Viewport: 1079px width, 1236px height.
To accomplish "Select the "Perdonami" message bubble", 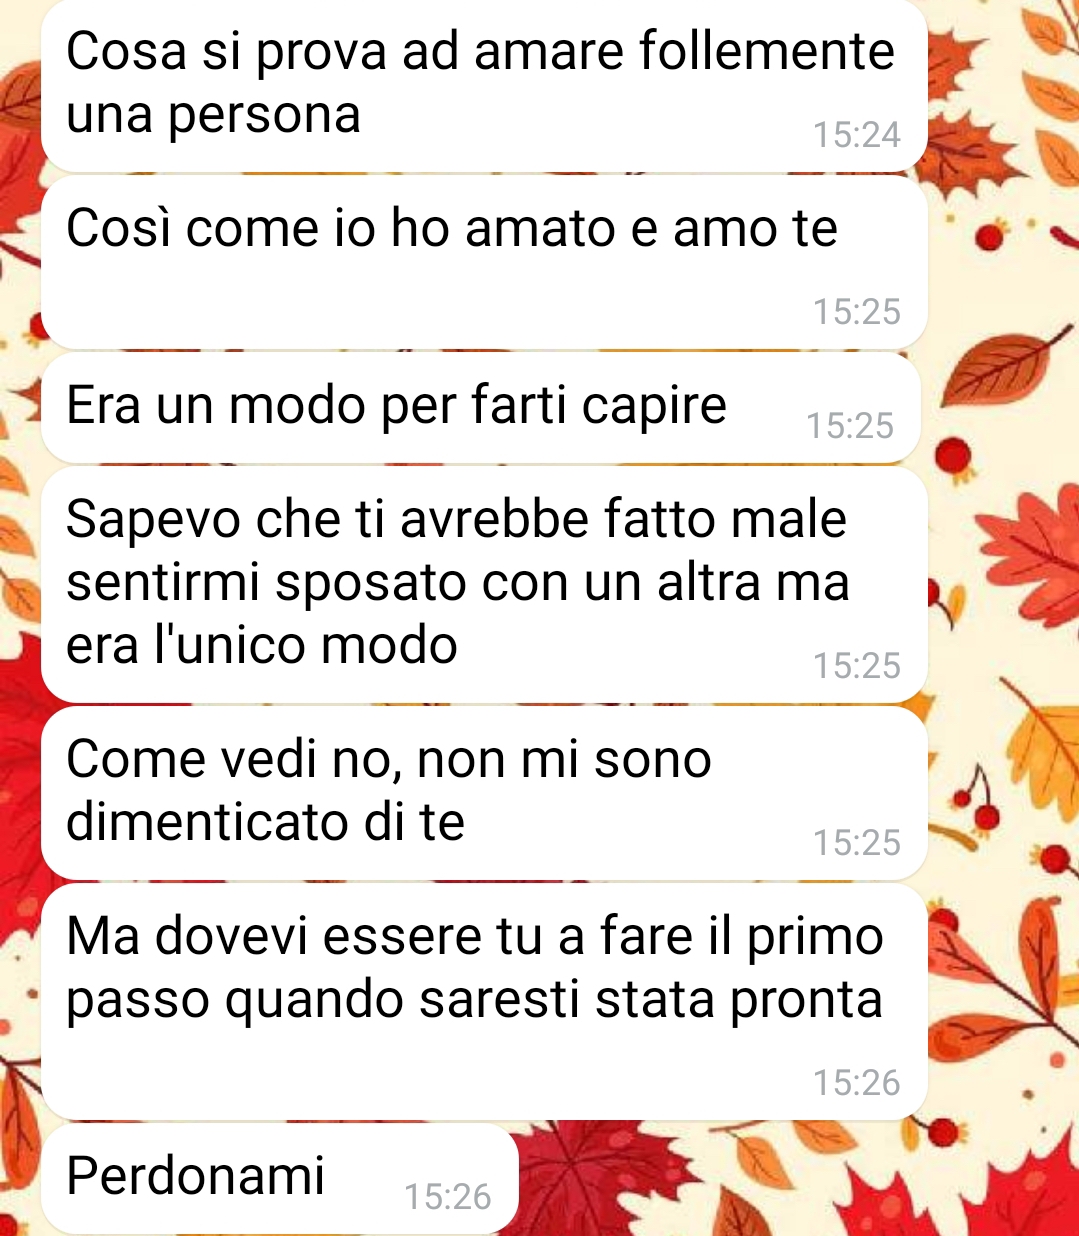I will 280,1179.
